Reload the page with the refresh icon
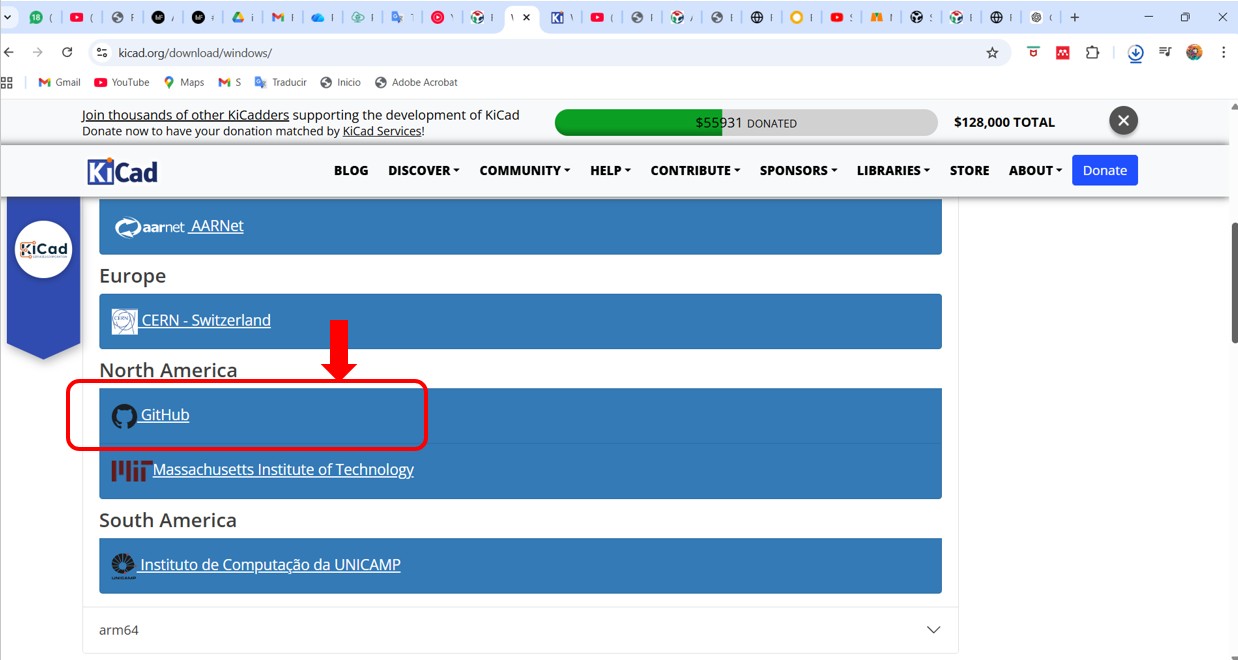The height and width of the screenshot is (660, 1238). (67, 52)
